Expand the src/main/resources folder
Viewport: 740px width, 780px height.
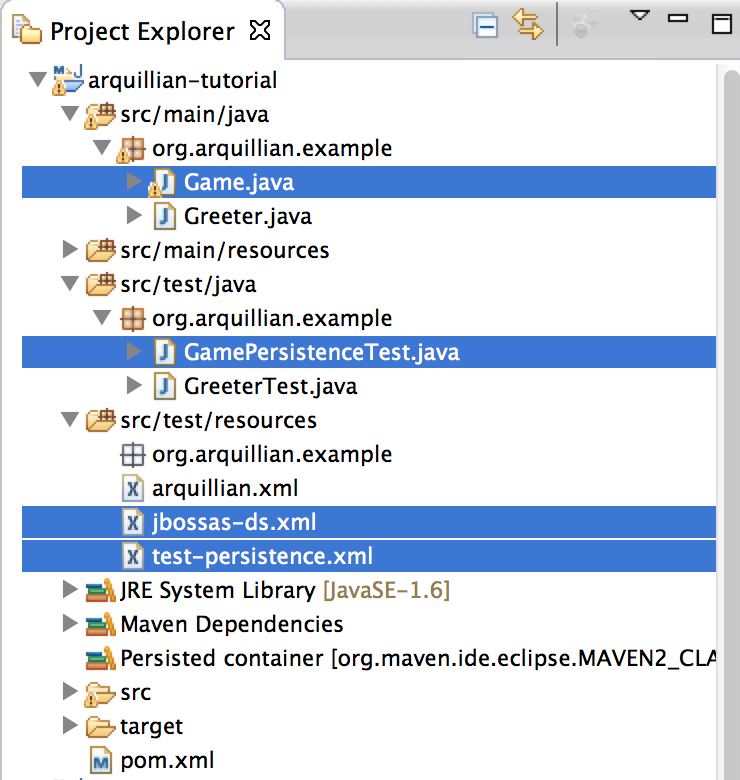(70, 249)
